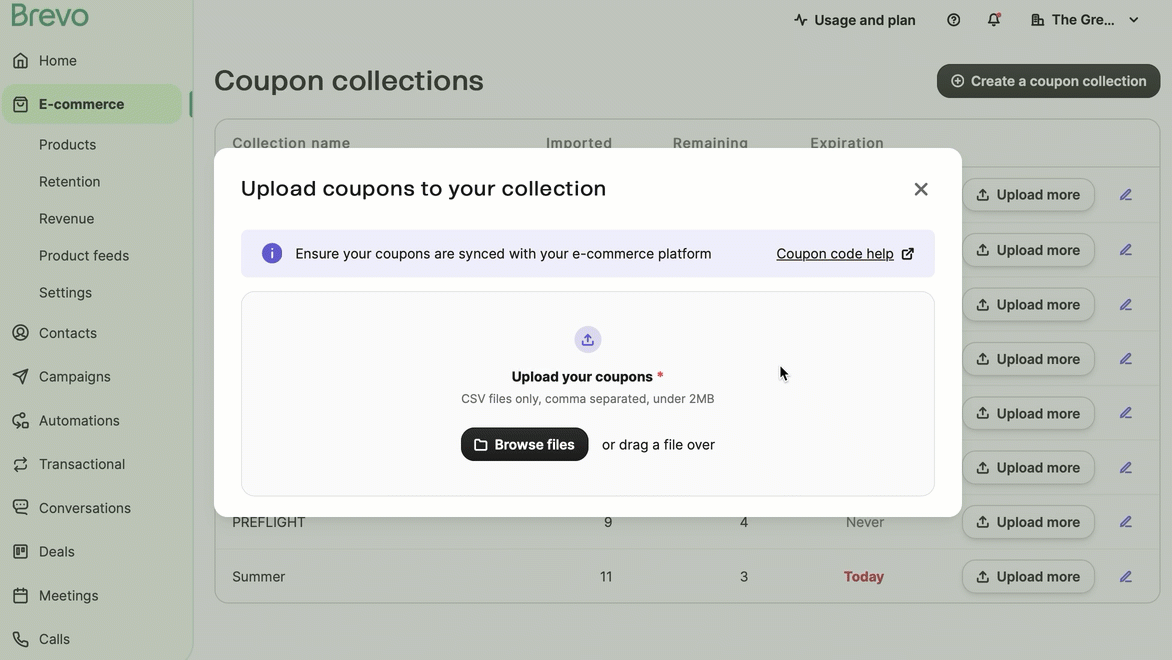The width and height of the screenshot is (1172, 660).
Task: Open Product feeds in E-commerce menu
Action: [84, 256]
